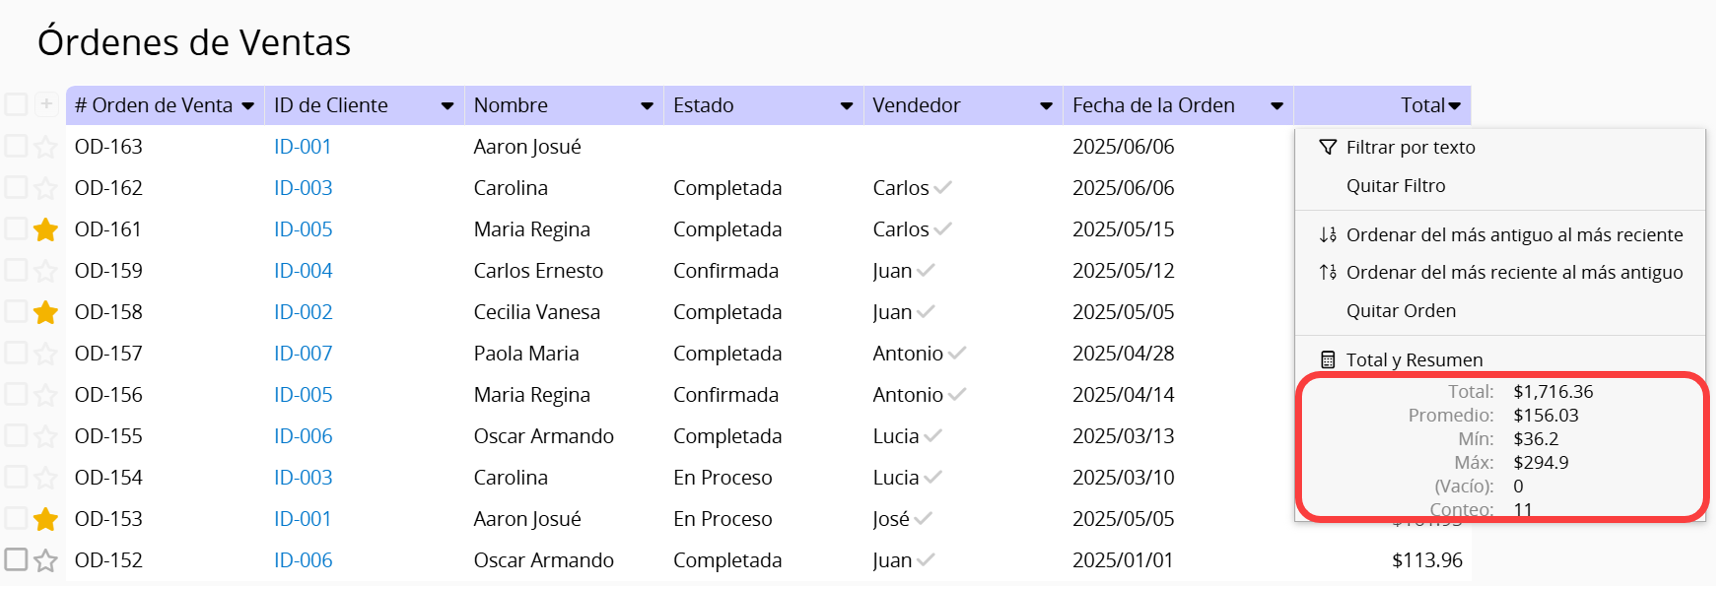Click the Fecha de la Orden dropdown arrow
Image resolution: width=1716 pixels, height=592 pixels.
[1277, 106]
